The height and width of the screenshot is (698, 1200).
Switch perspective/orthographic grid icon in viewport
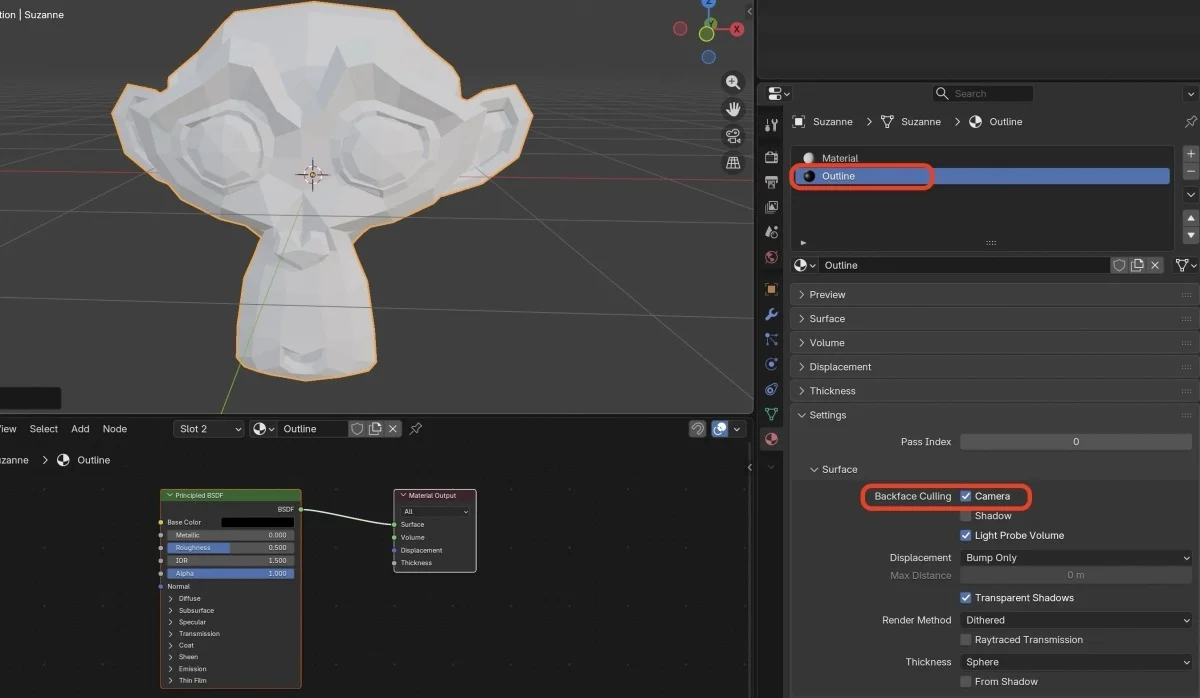[x=733, y=162]
